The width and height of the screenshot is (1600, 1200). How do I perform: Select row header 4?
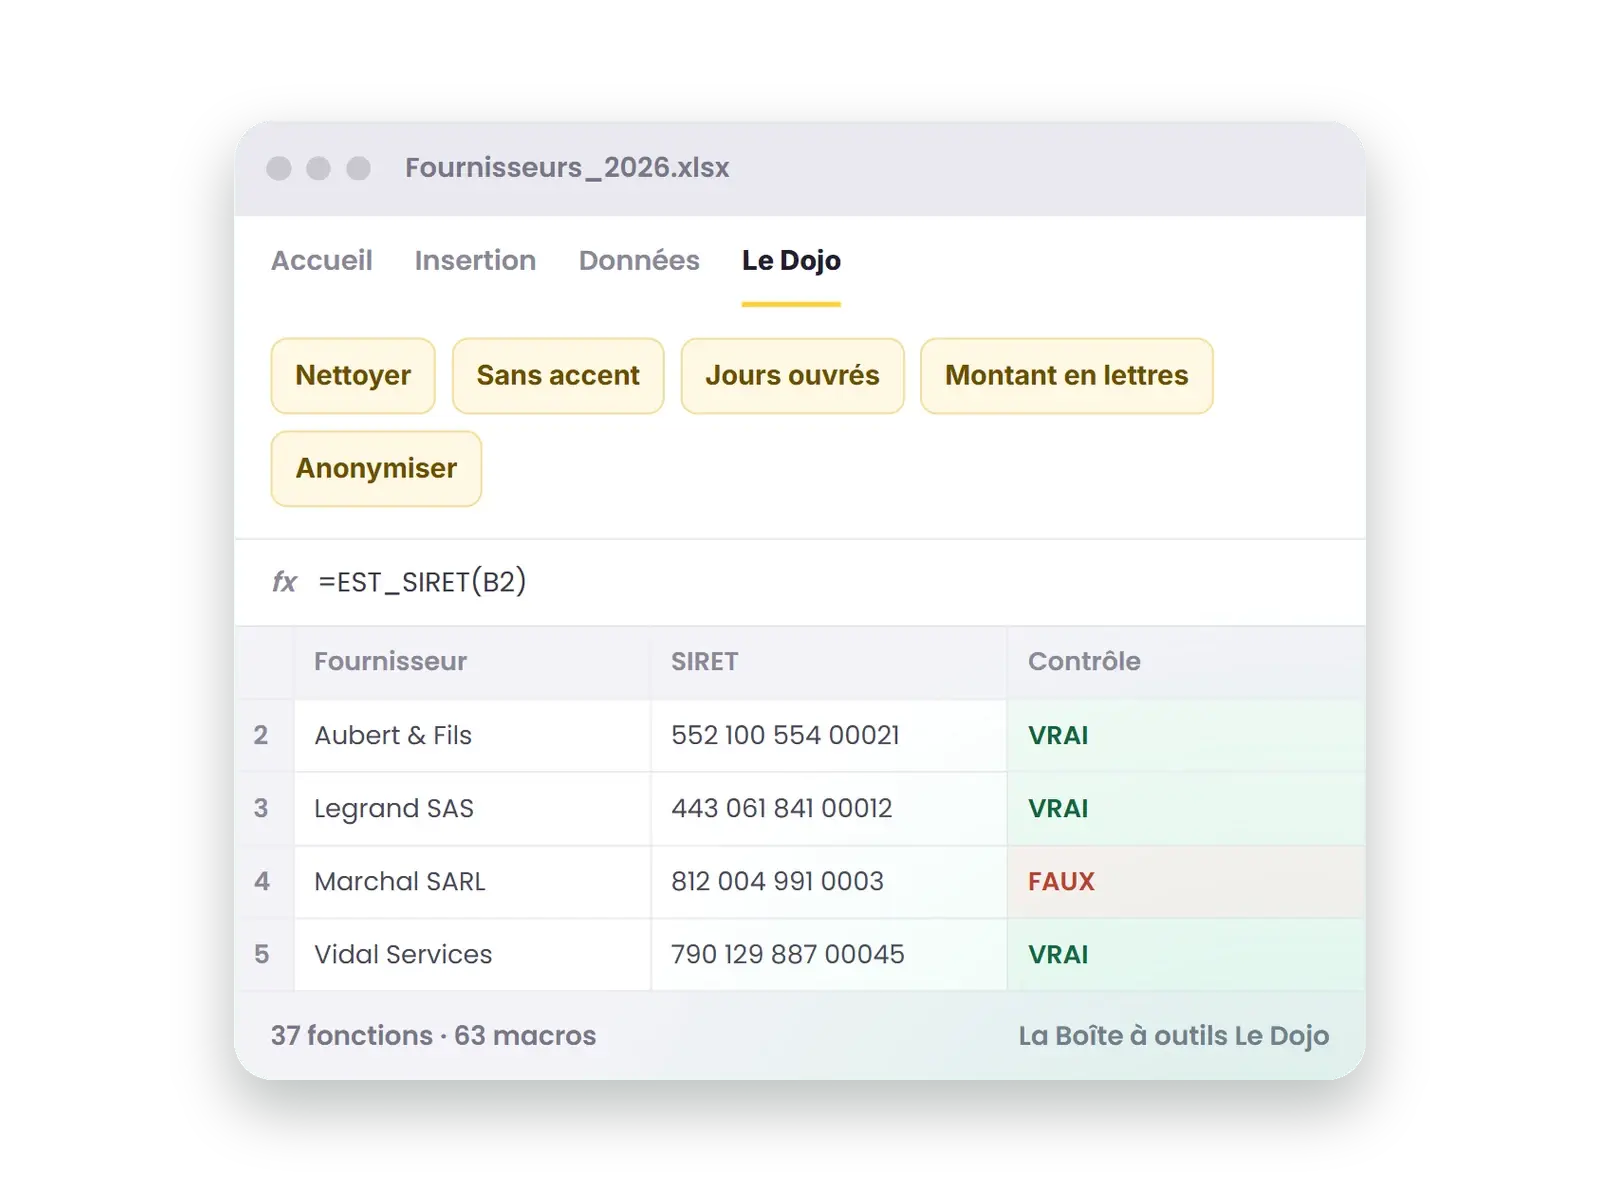264,881
